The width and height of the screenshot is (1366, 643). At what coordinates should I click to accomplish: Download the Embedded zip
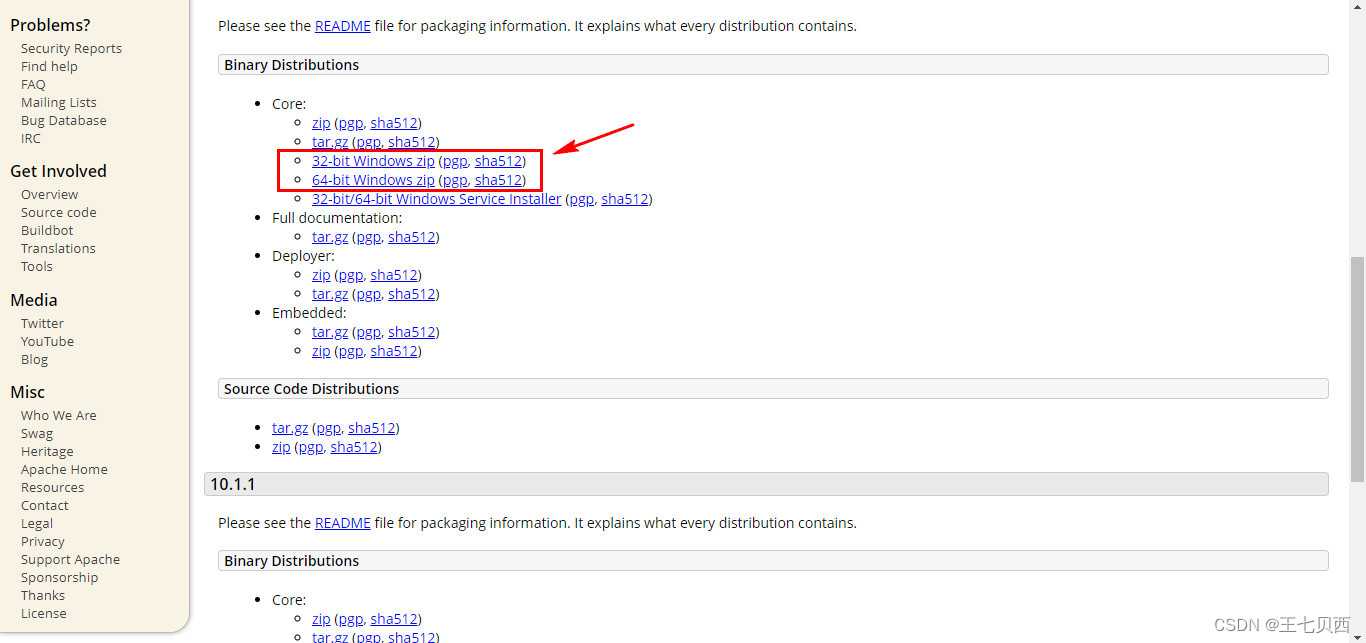321,351
